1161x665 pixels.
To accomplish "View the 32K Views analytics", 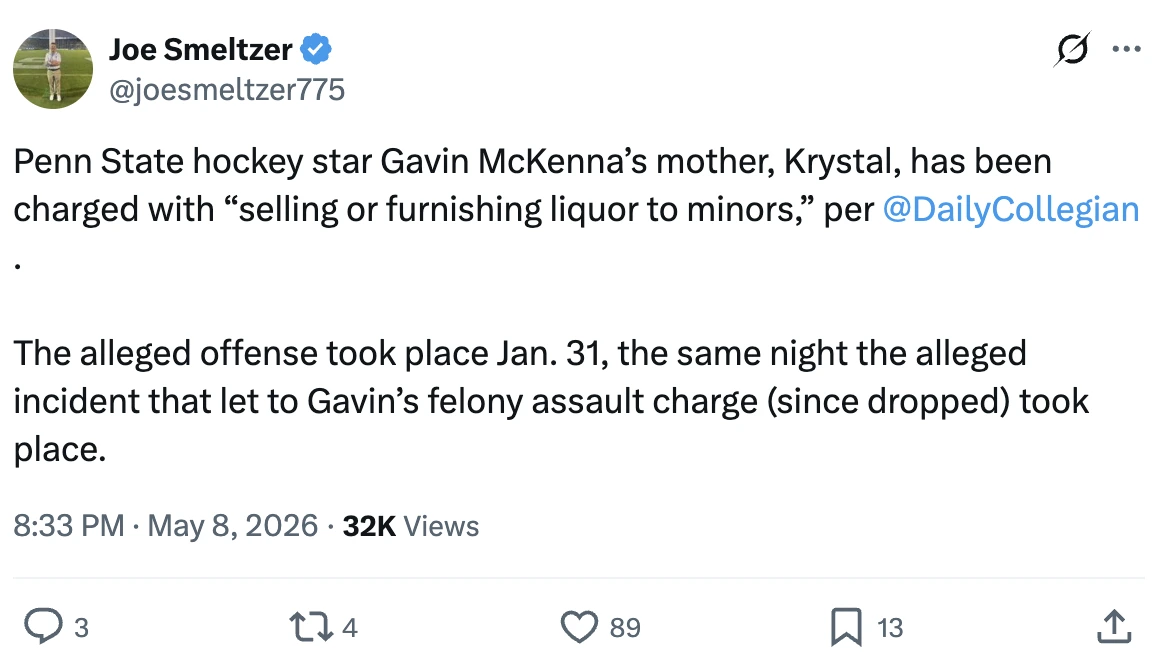I will pyautogui.click(x=411, y=526).
